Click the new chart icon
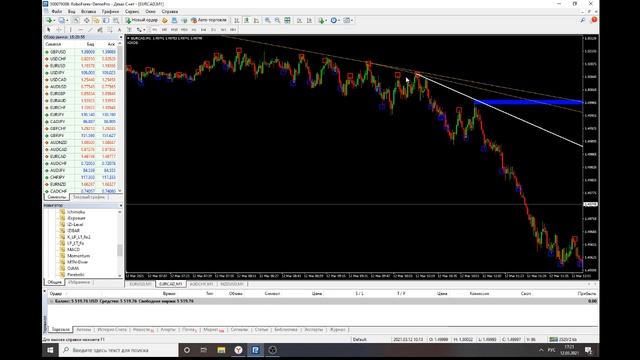Image resolution: width=640 pixels, height=360 pixels. click(x=48, y=20)
